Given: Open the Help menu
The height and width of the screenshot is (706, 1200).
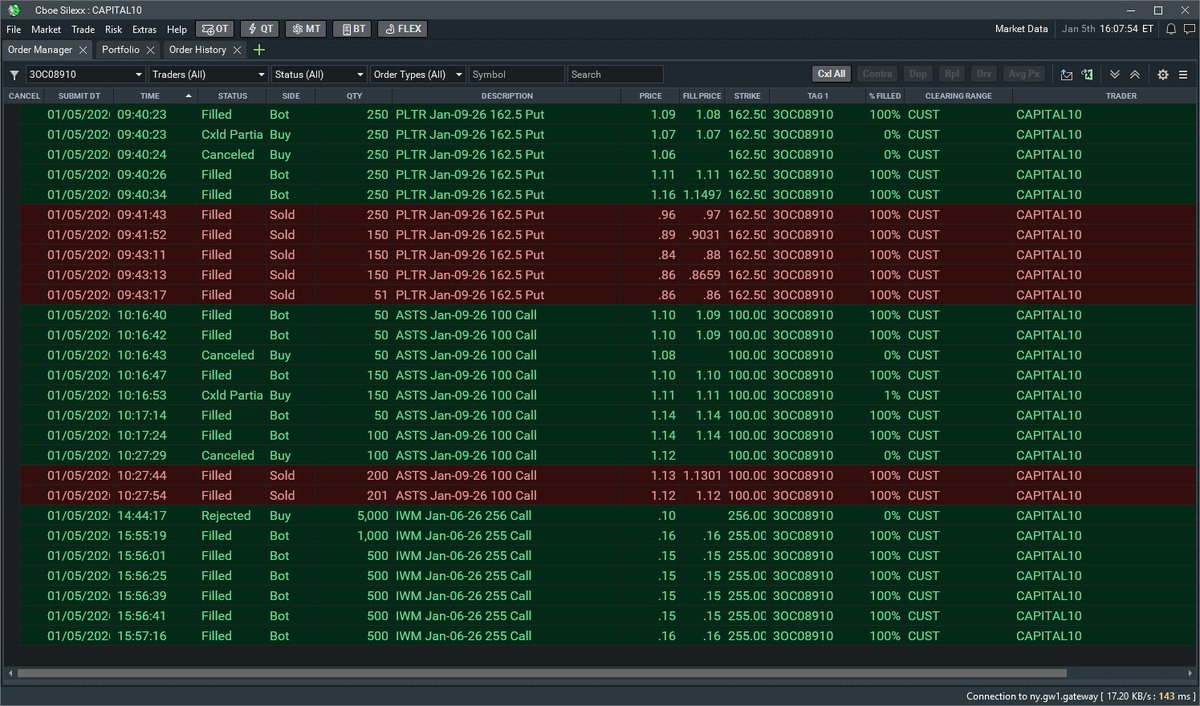Looking at the screenshot, I should click(x=177, y=29).
